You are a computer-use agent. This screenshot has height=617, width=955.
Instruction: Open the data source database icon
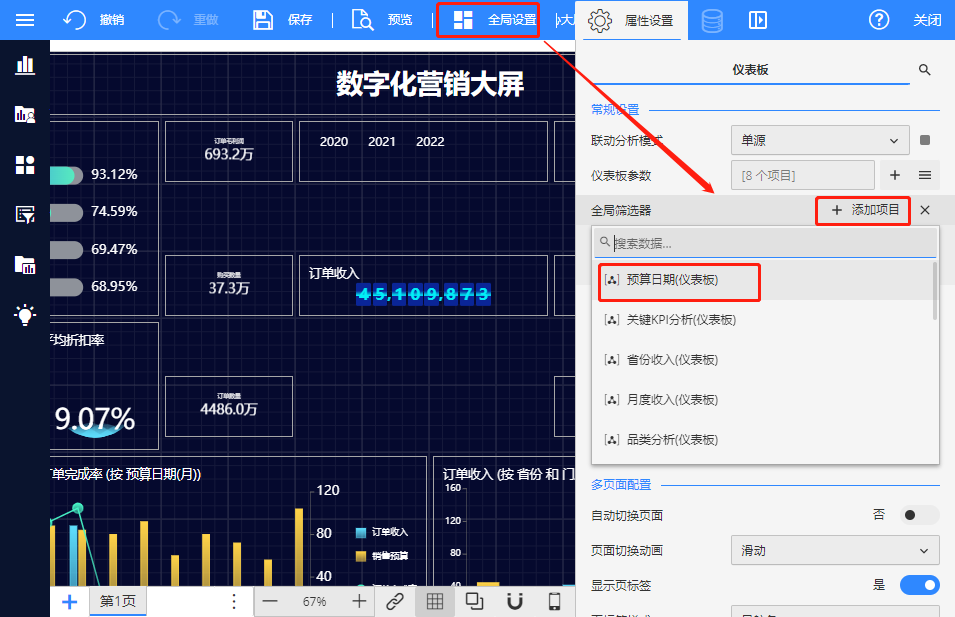pyautogui.click(x=712, y=20)
